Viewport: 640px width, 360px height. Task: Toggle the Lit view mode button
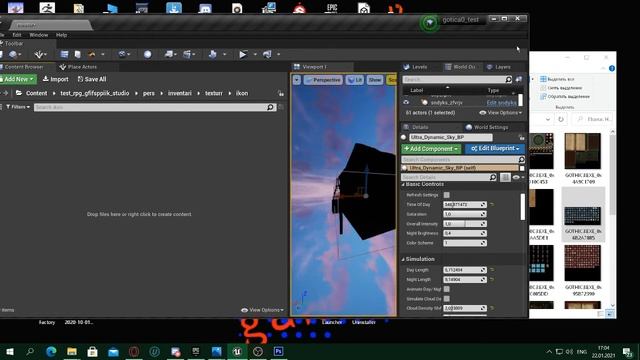pos(355,80)
